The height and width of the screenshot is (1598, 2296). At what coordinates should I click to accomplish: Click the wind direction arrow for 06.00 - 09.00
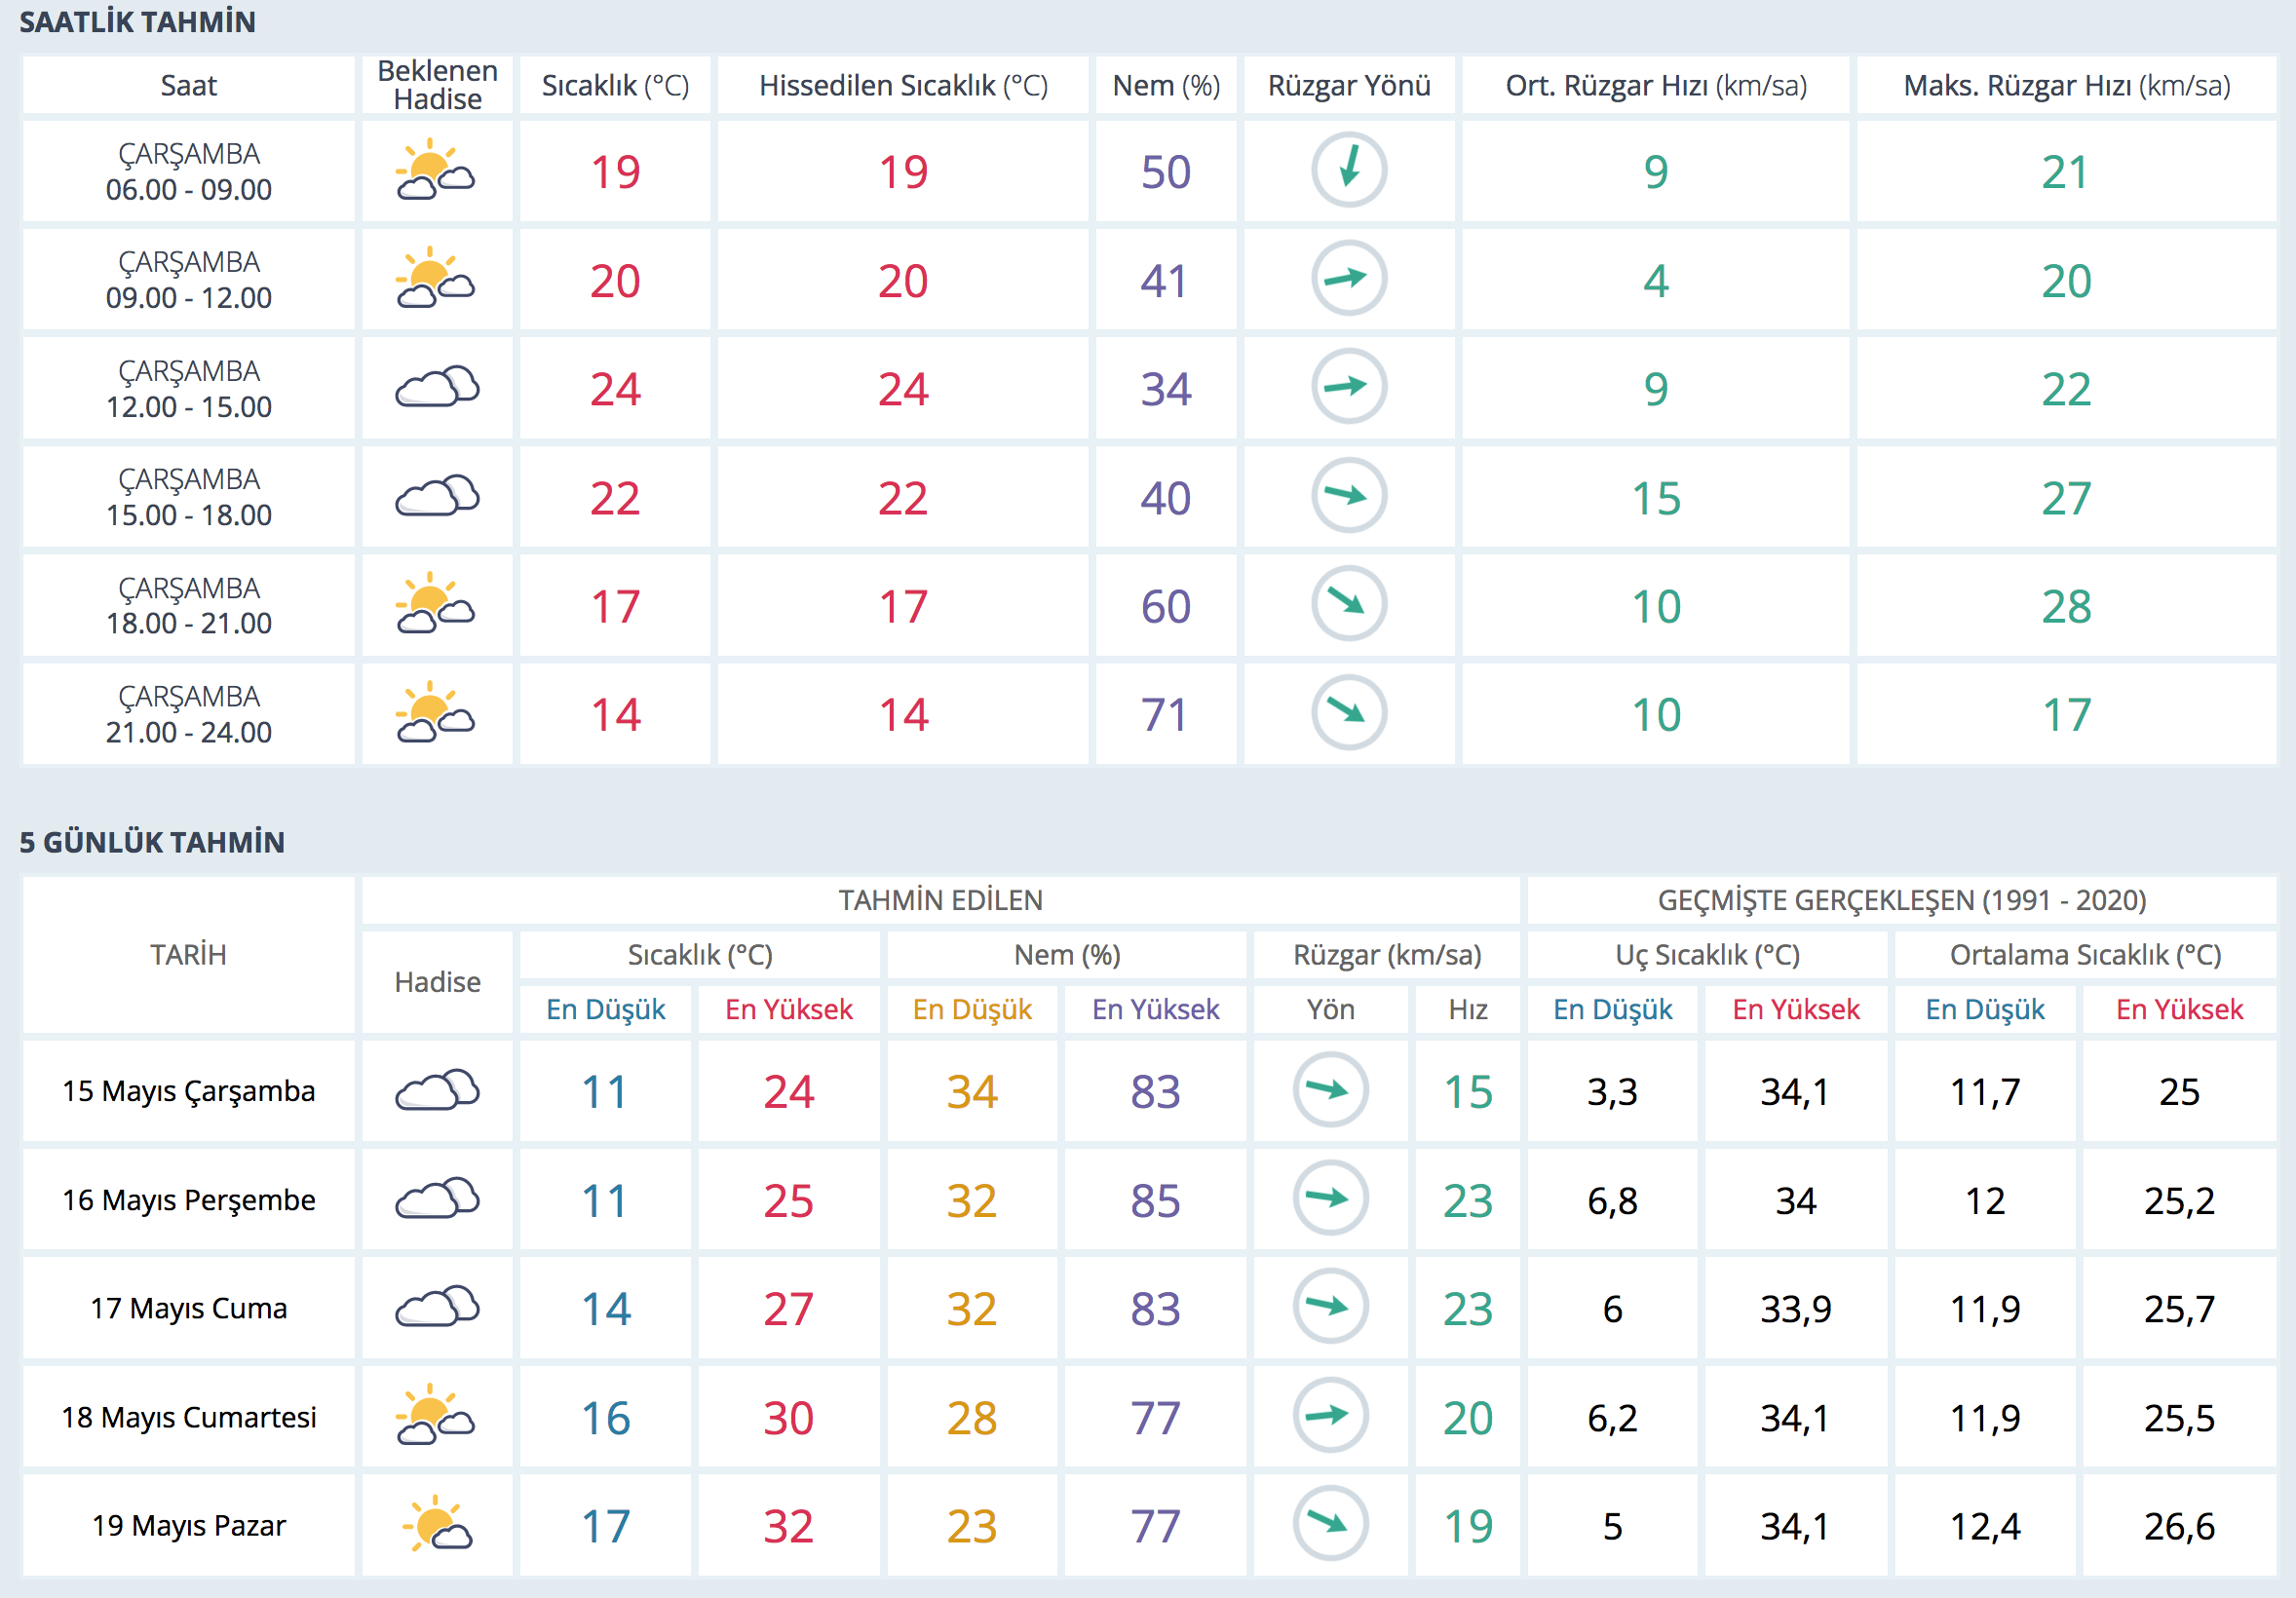click(x=1348, y=170)
